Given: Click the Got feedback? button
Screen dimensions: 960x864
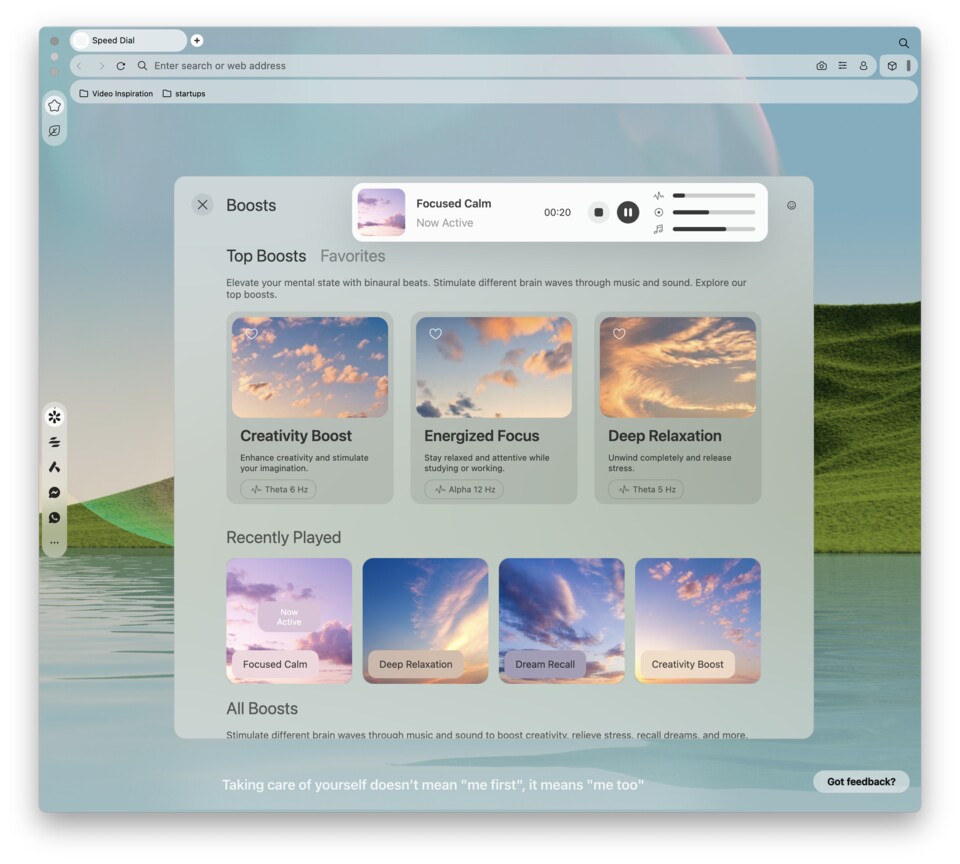Looking at the screenshot, I should (x=860, y=782).
